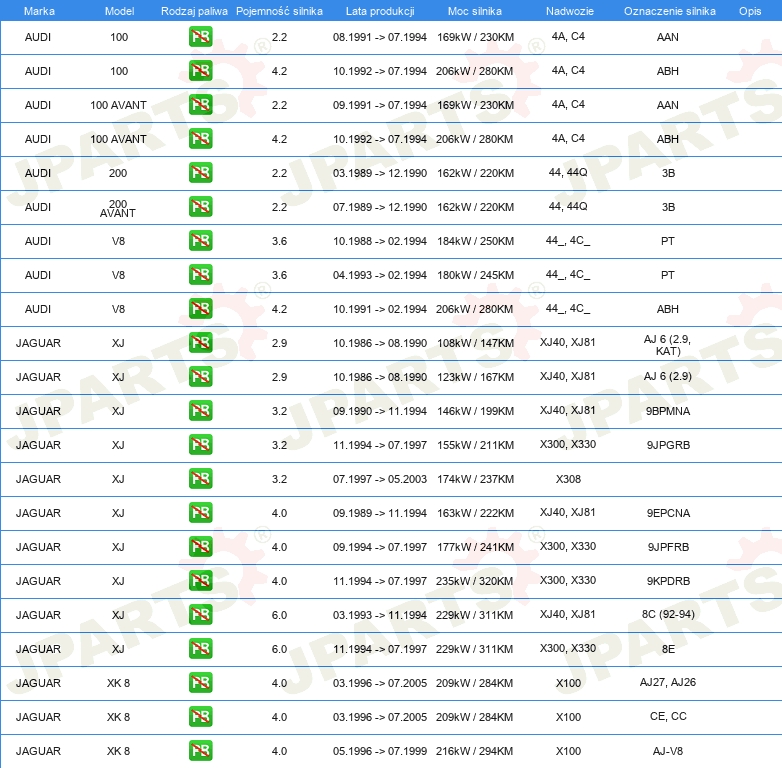Click the fuel icon in the AUDI 100 ABH row

click(x=200, y=71)
